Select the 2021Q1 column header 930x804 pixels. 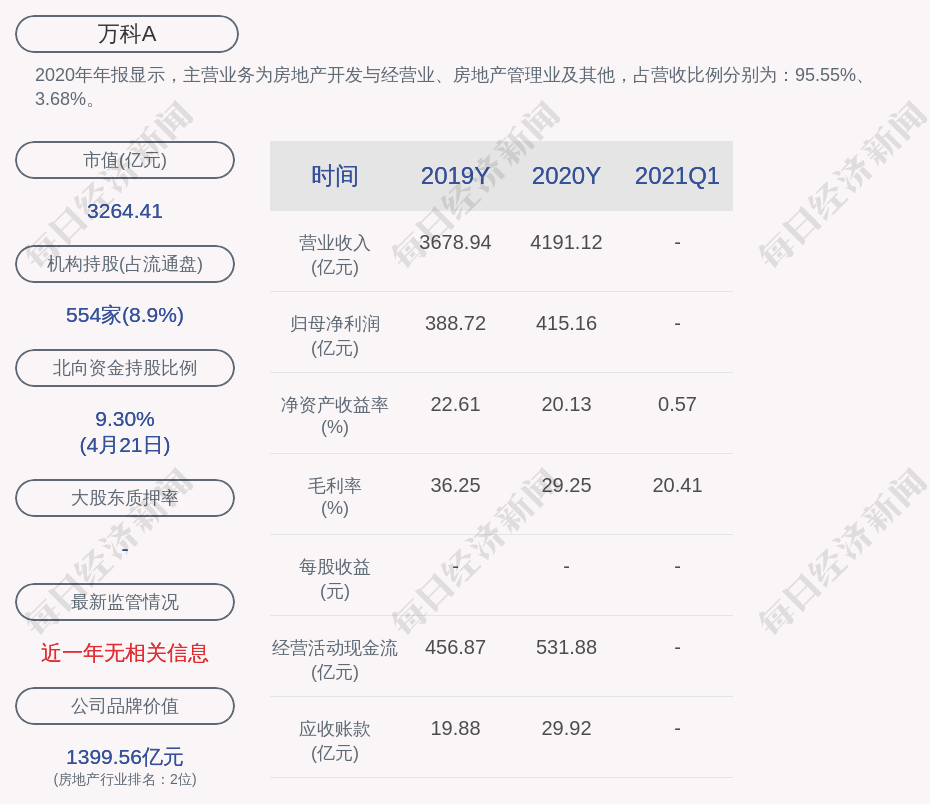tap(677, 176)
